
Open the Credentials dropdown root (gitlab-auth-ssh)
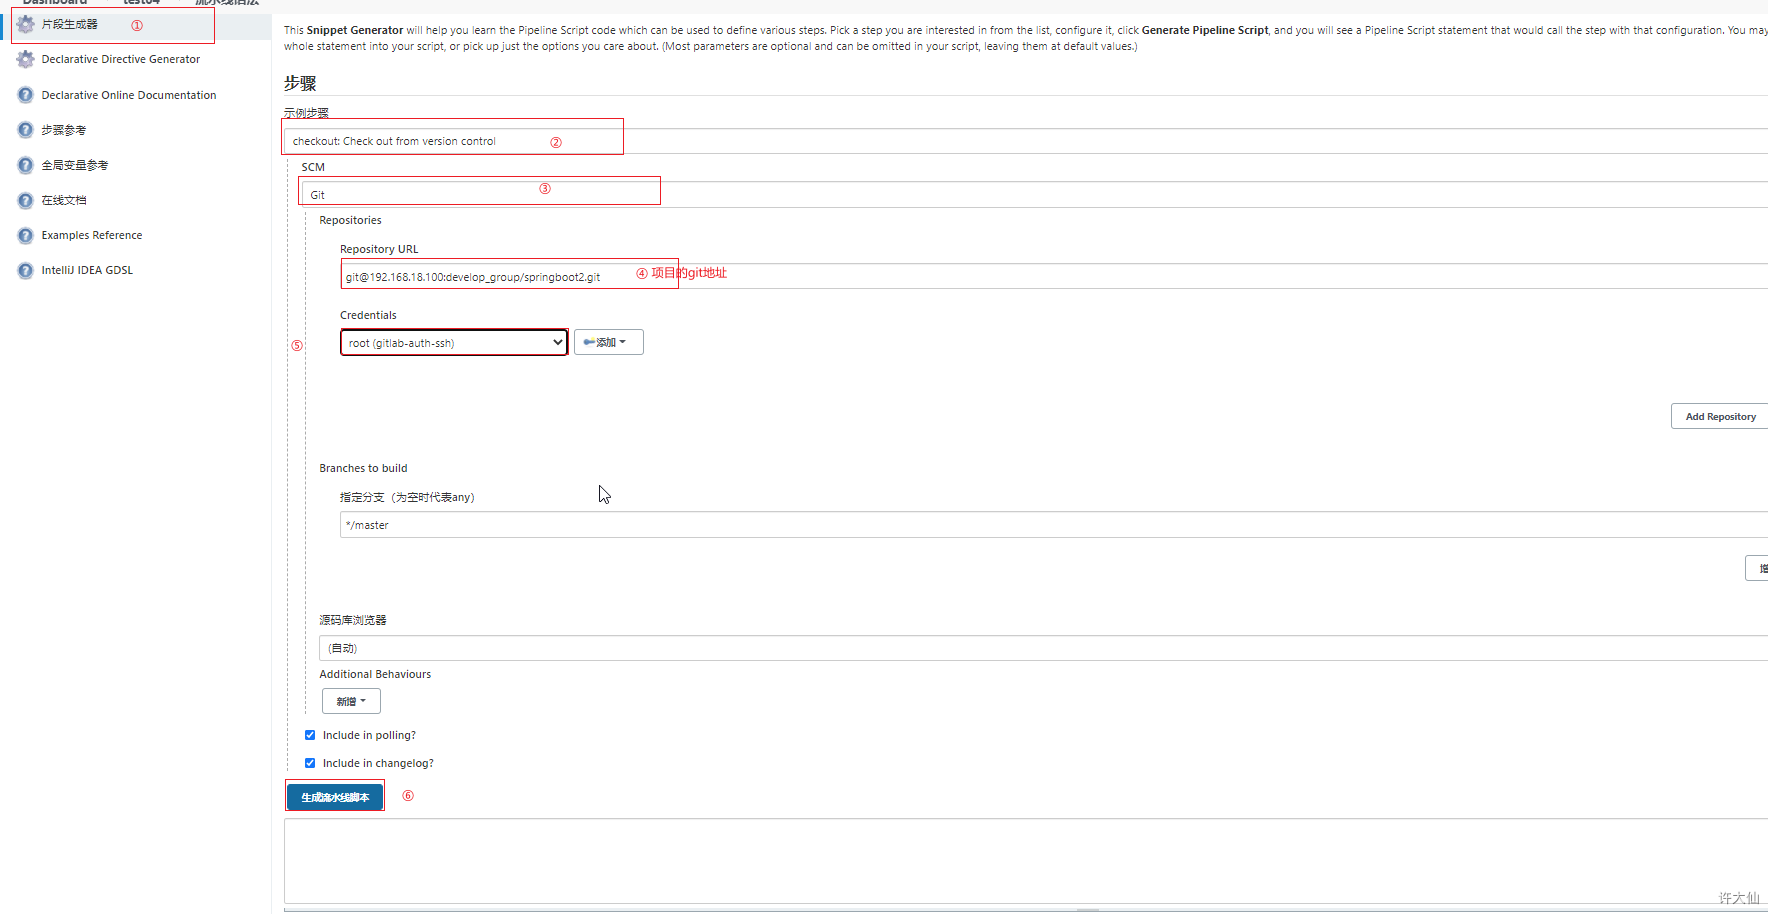point(454,343)
